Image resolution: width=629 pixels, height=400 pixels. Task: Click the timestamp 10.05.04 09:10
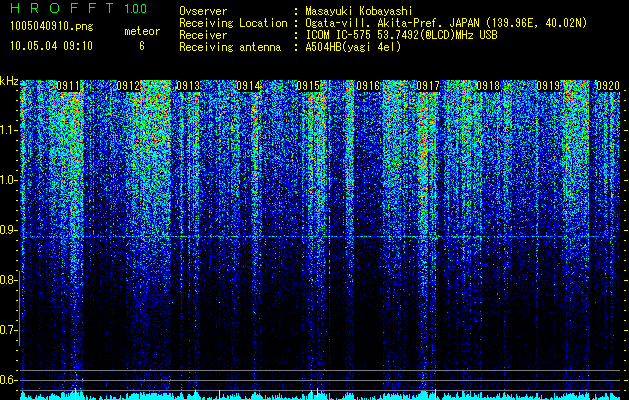point(51,46)
